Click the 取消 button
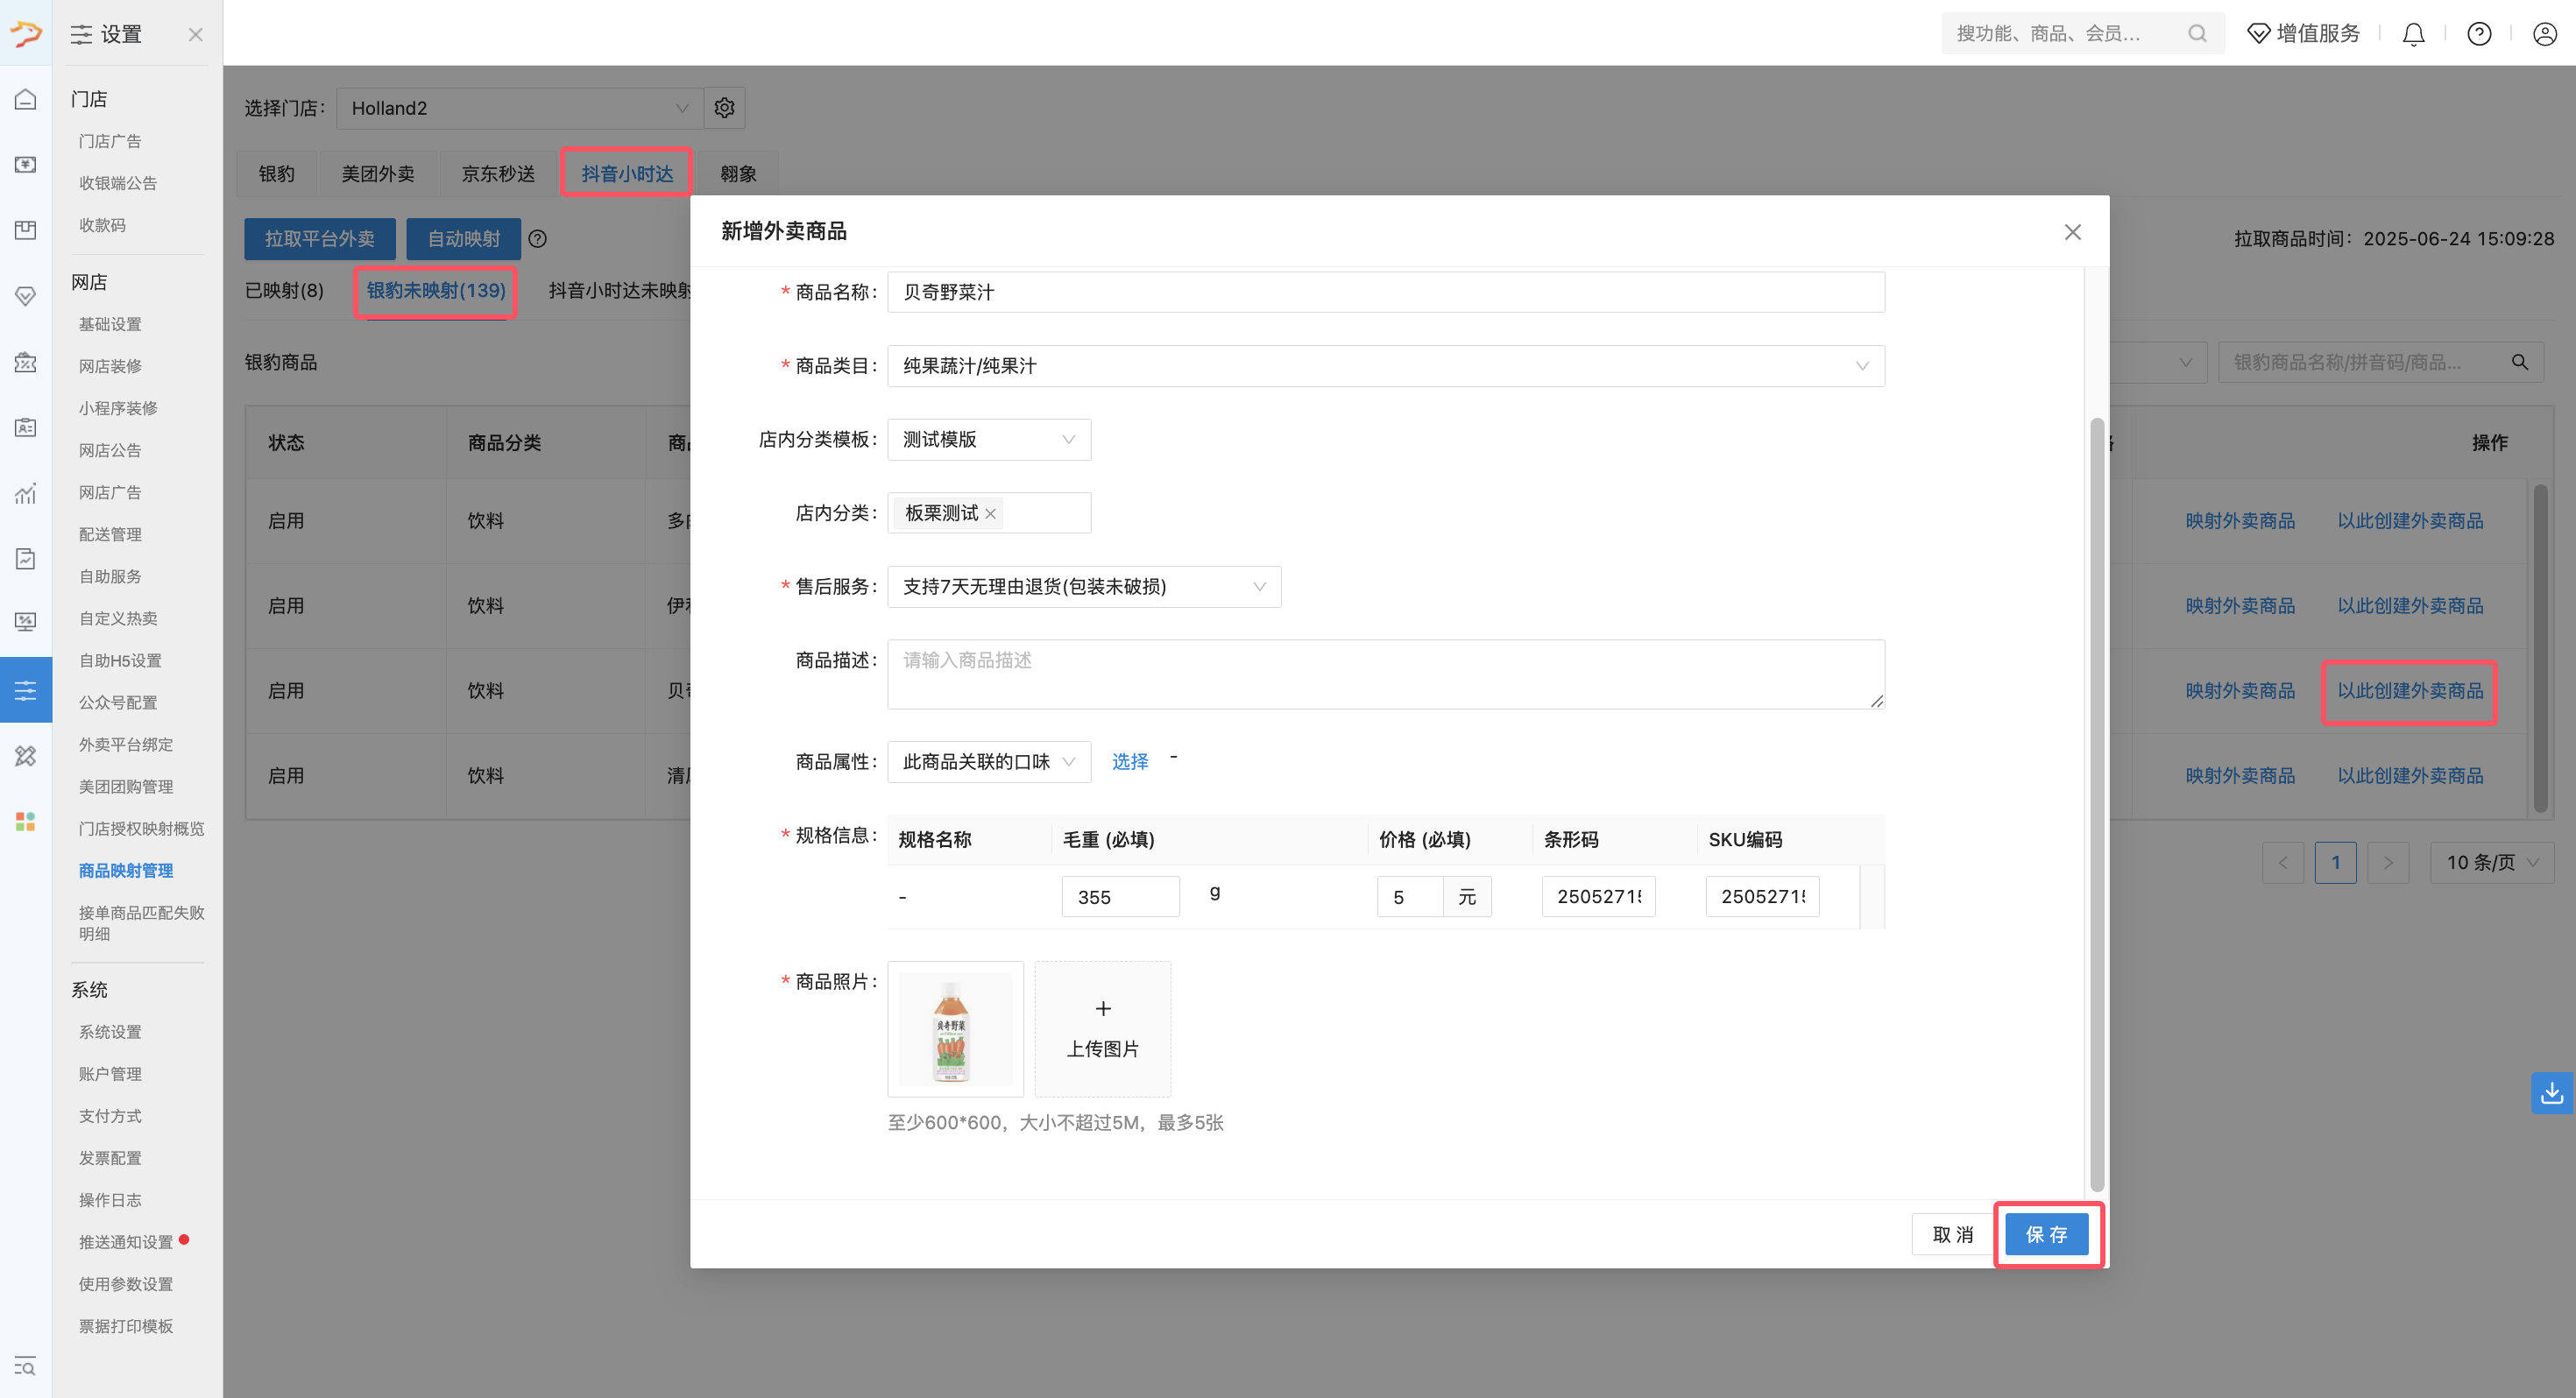Image resolution: width=2576 pixels, height=1398 pixels. click(x=1953, y=1235)
